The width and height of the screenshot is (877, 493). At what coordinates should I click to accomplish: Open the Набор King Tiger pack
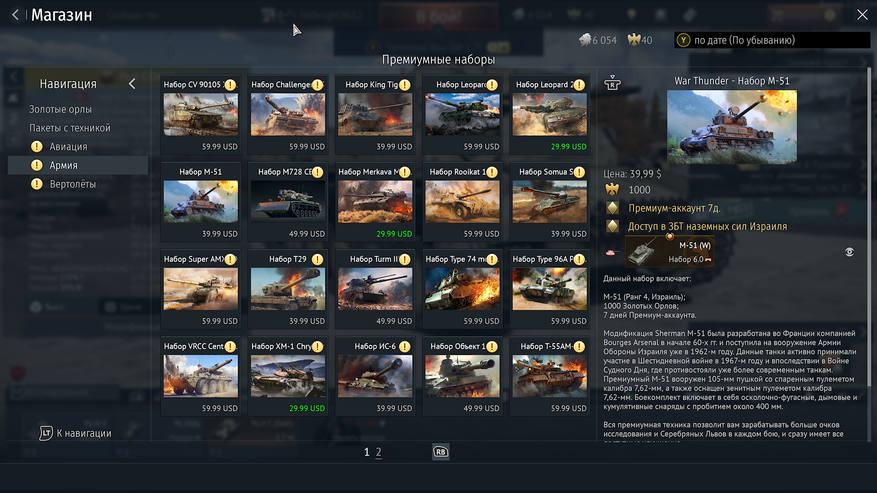375,115
